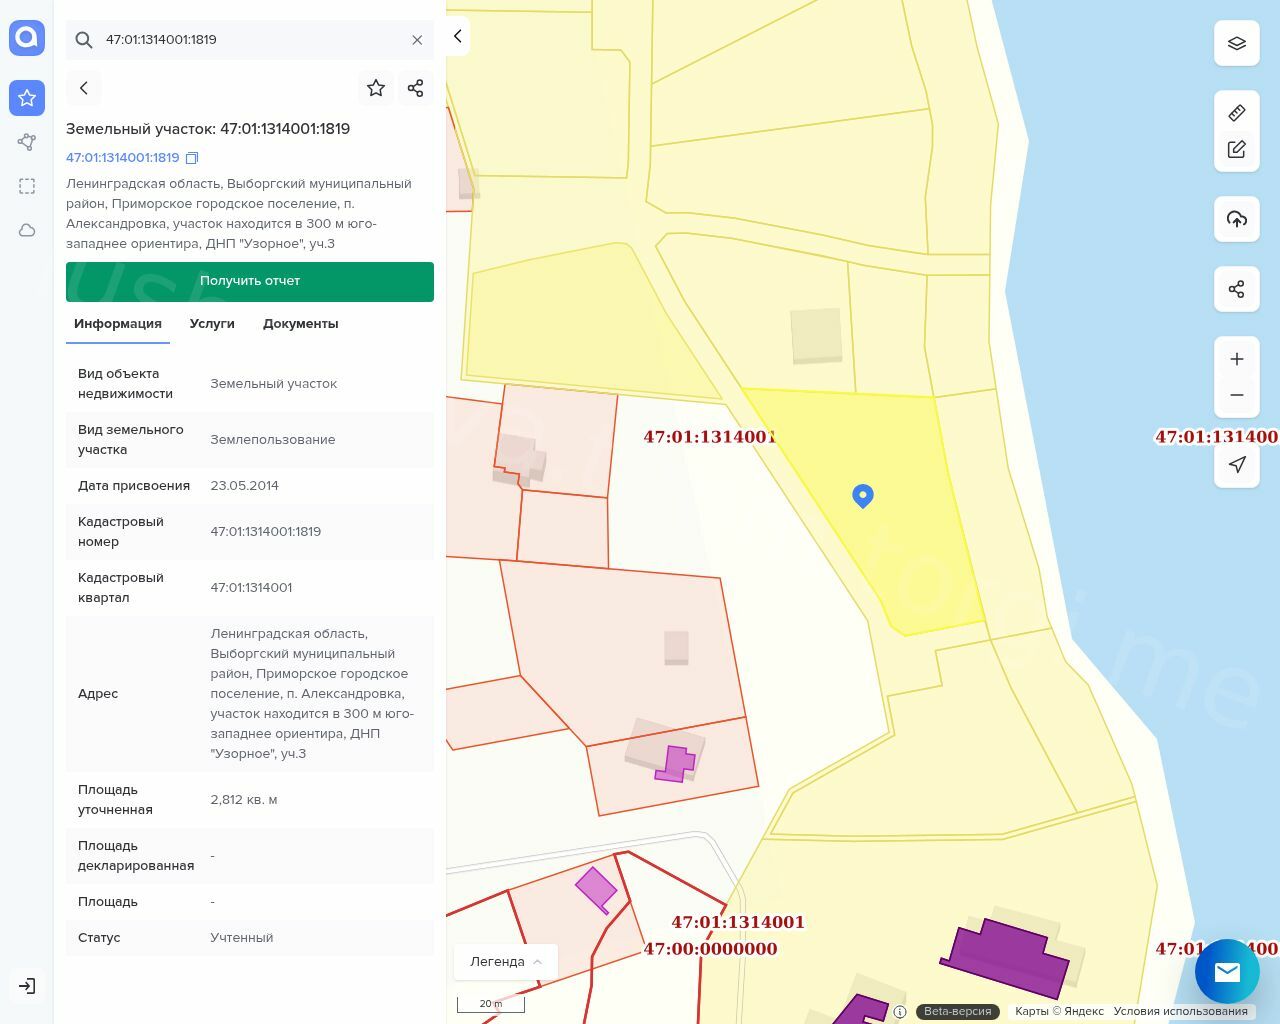This screenshot has height=1024, width=1280.
Task: Open the map layers panel
Action: (x=1237, y=43)
